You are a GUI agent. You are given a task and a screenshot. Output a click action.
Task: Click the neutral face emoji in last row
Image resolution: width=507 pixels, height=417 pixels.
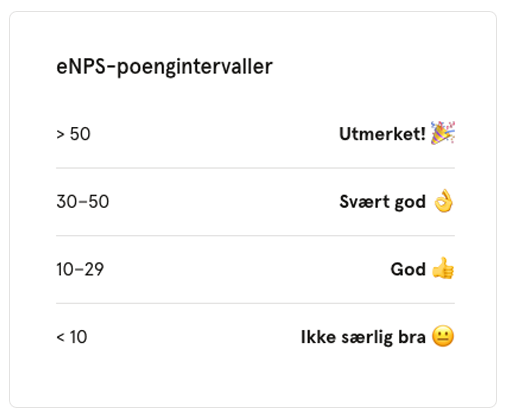pyautogui.click(x=443, y=336)
